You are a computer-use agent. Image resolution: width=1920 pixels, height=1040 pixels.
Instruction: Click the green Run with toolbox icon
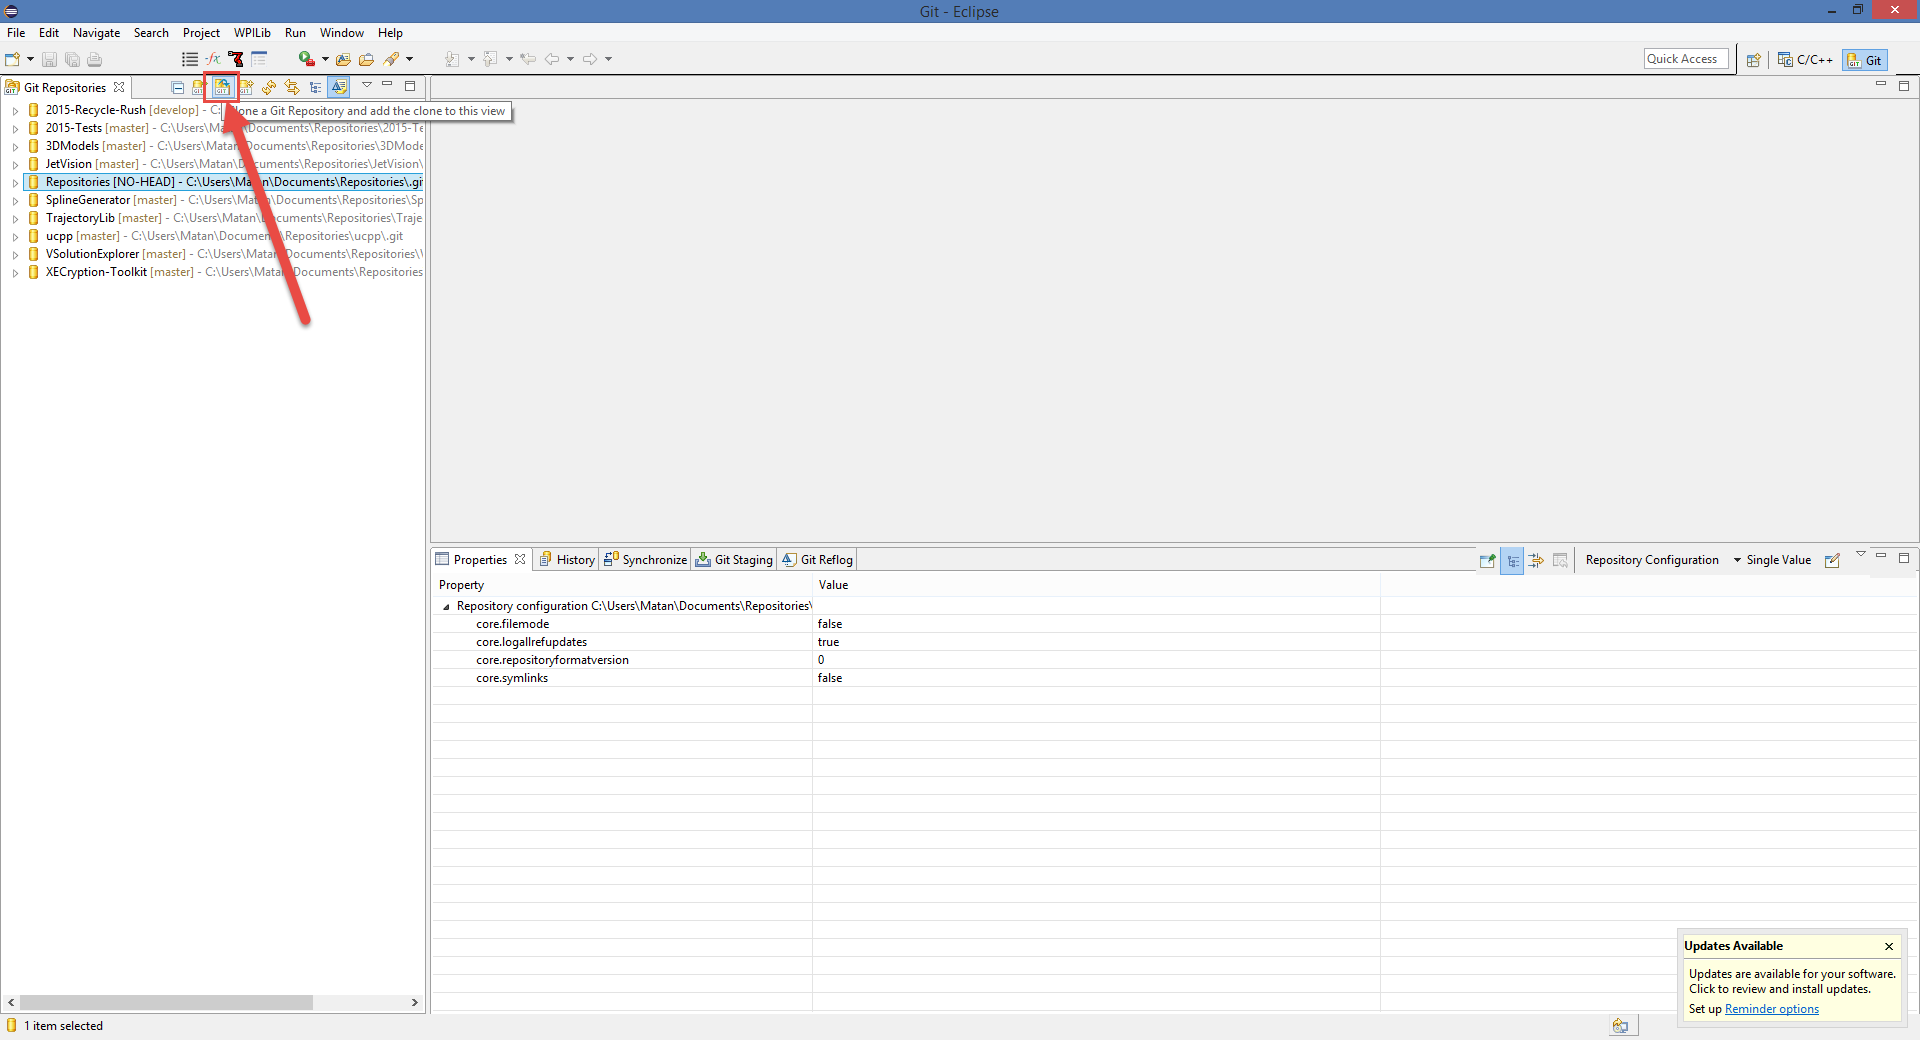tap(307, 59)
